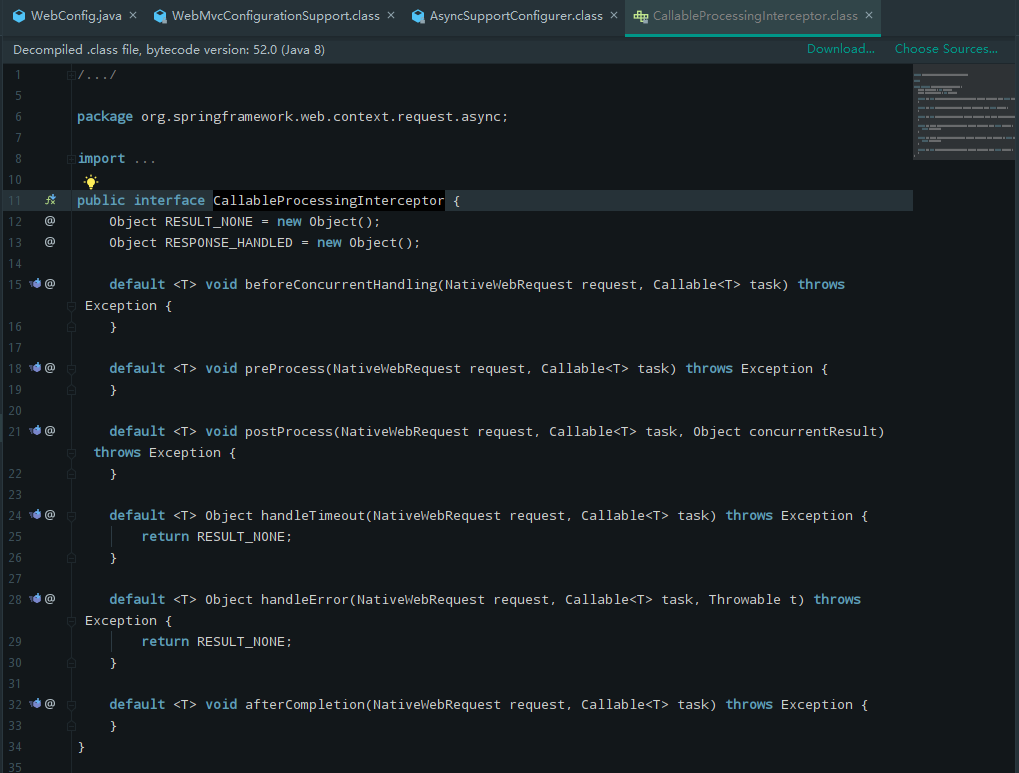Click the lightbulb intention icon above the interface declaration
This screenshot has width=1019, height=773.
(x=90, y=181)
